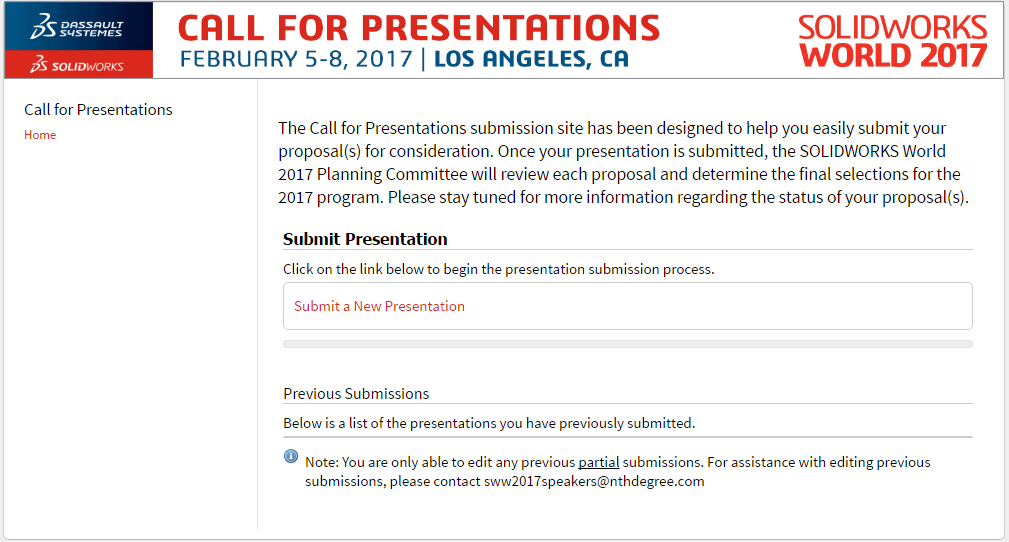The height and width of the screenshot is (542, 1009).
Task: Click inside the presentation submission box
Action: pyautogui.click(x=627, y=306)
